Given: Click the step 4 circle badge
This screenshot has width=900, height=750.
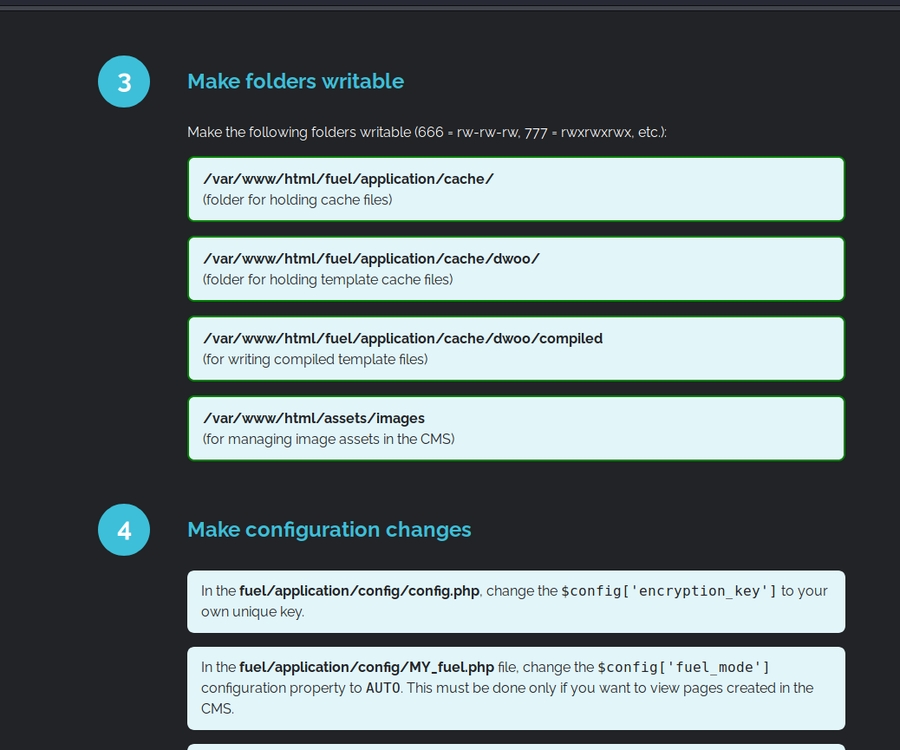Looking at the screenshot, I should click(124, 529).
